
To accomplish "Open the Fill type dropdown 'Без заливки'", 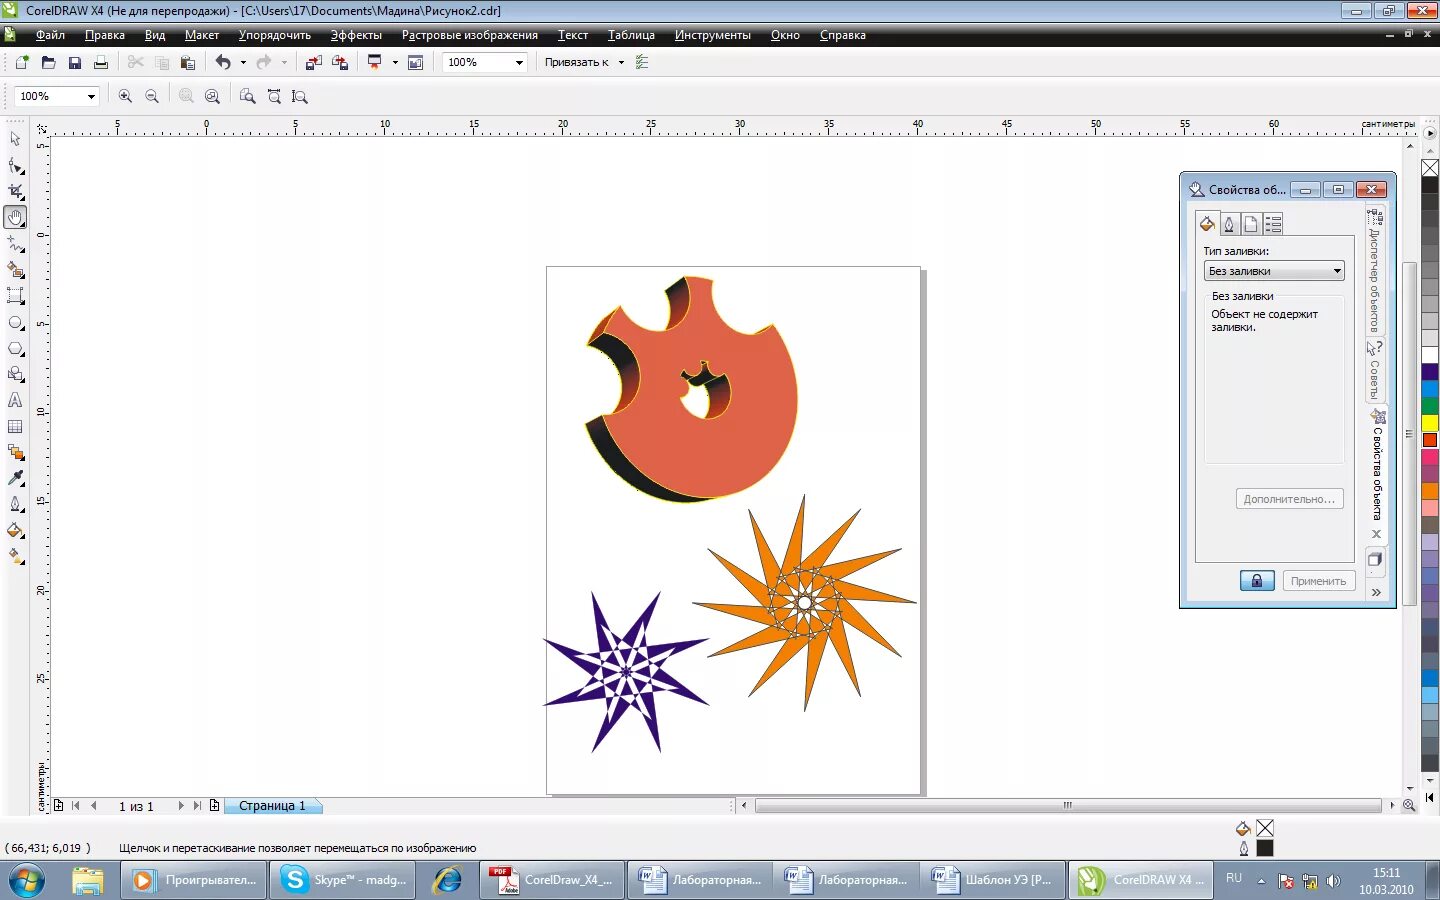I will (x=1274, y=271).
